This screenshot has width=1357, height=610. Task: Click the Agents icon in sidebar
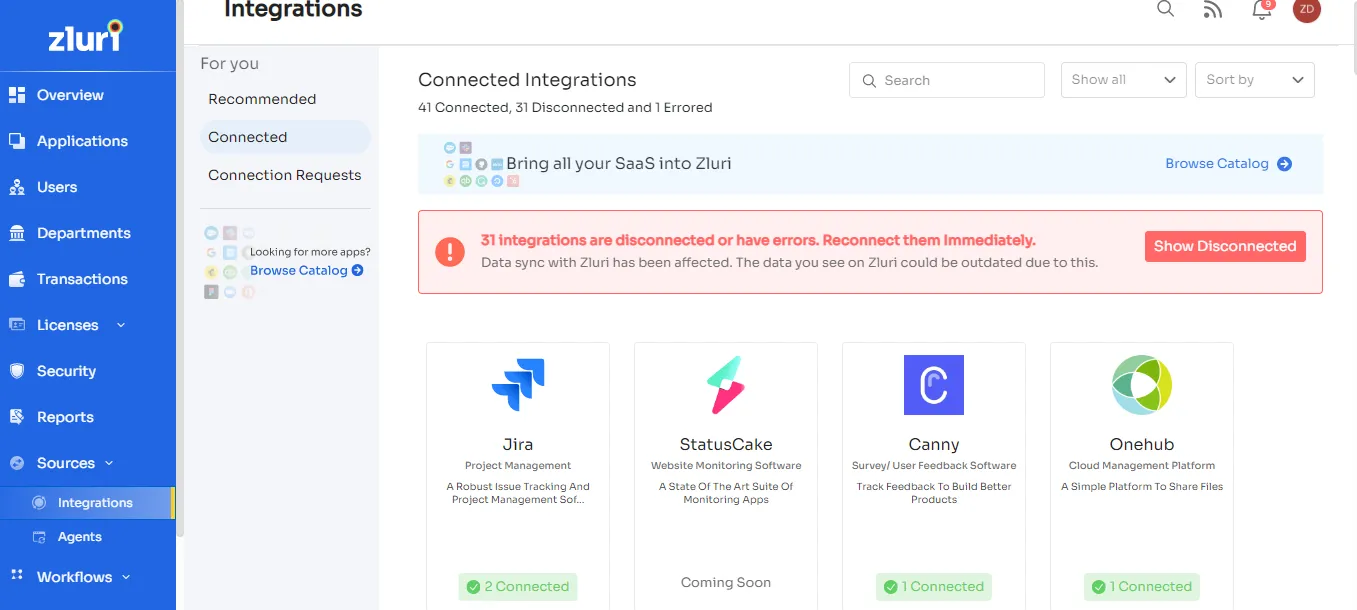pos(39,537)
